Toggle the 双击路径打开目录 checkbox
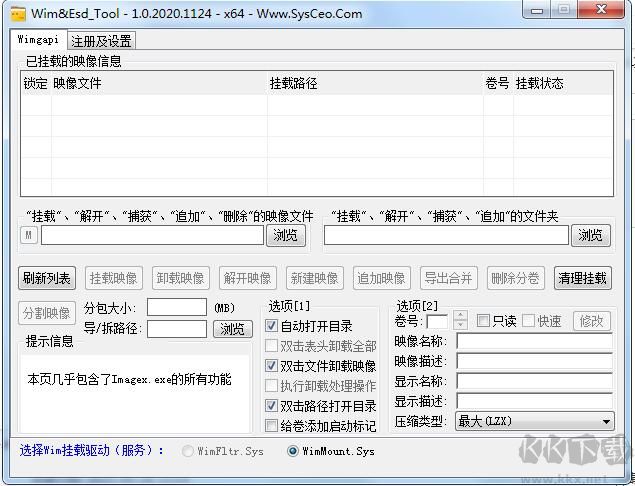Screen dimensions: 635x486 click(271, 405)
